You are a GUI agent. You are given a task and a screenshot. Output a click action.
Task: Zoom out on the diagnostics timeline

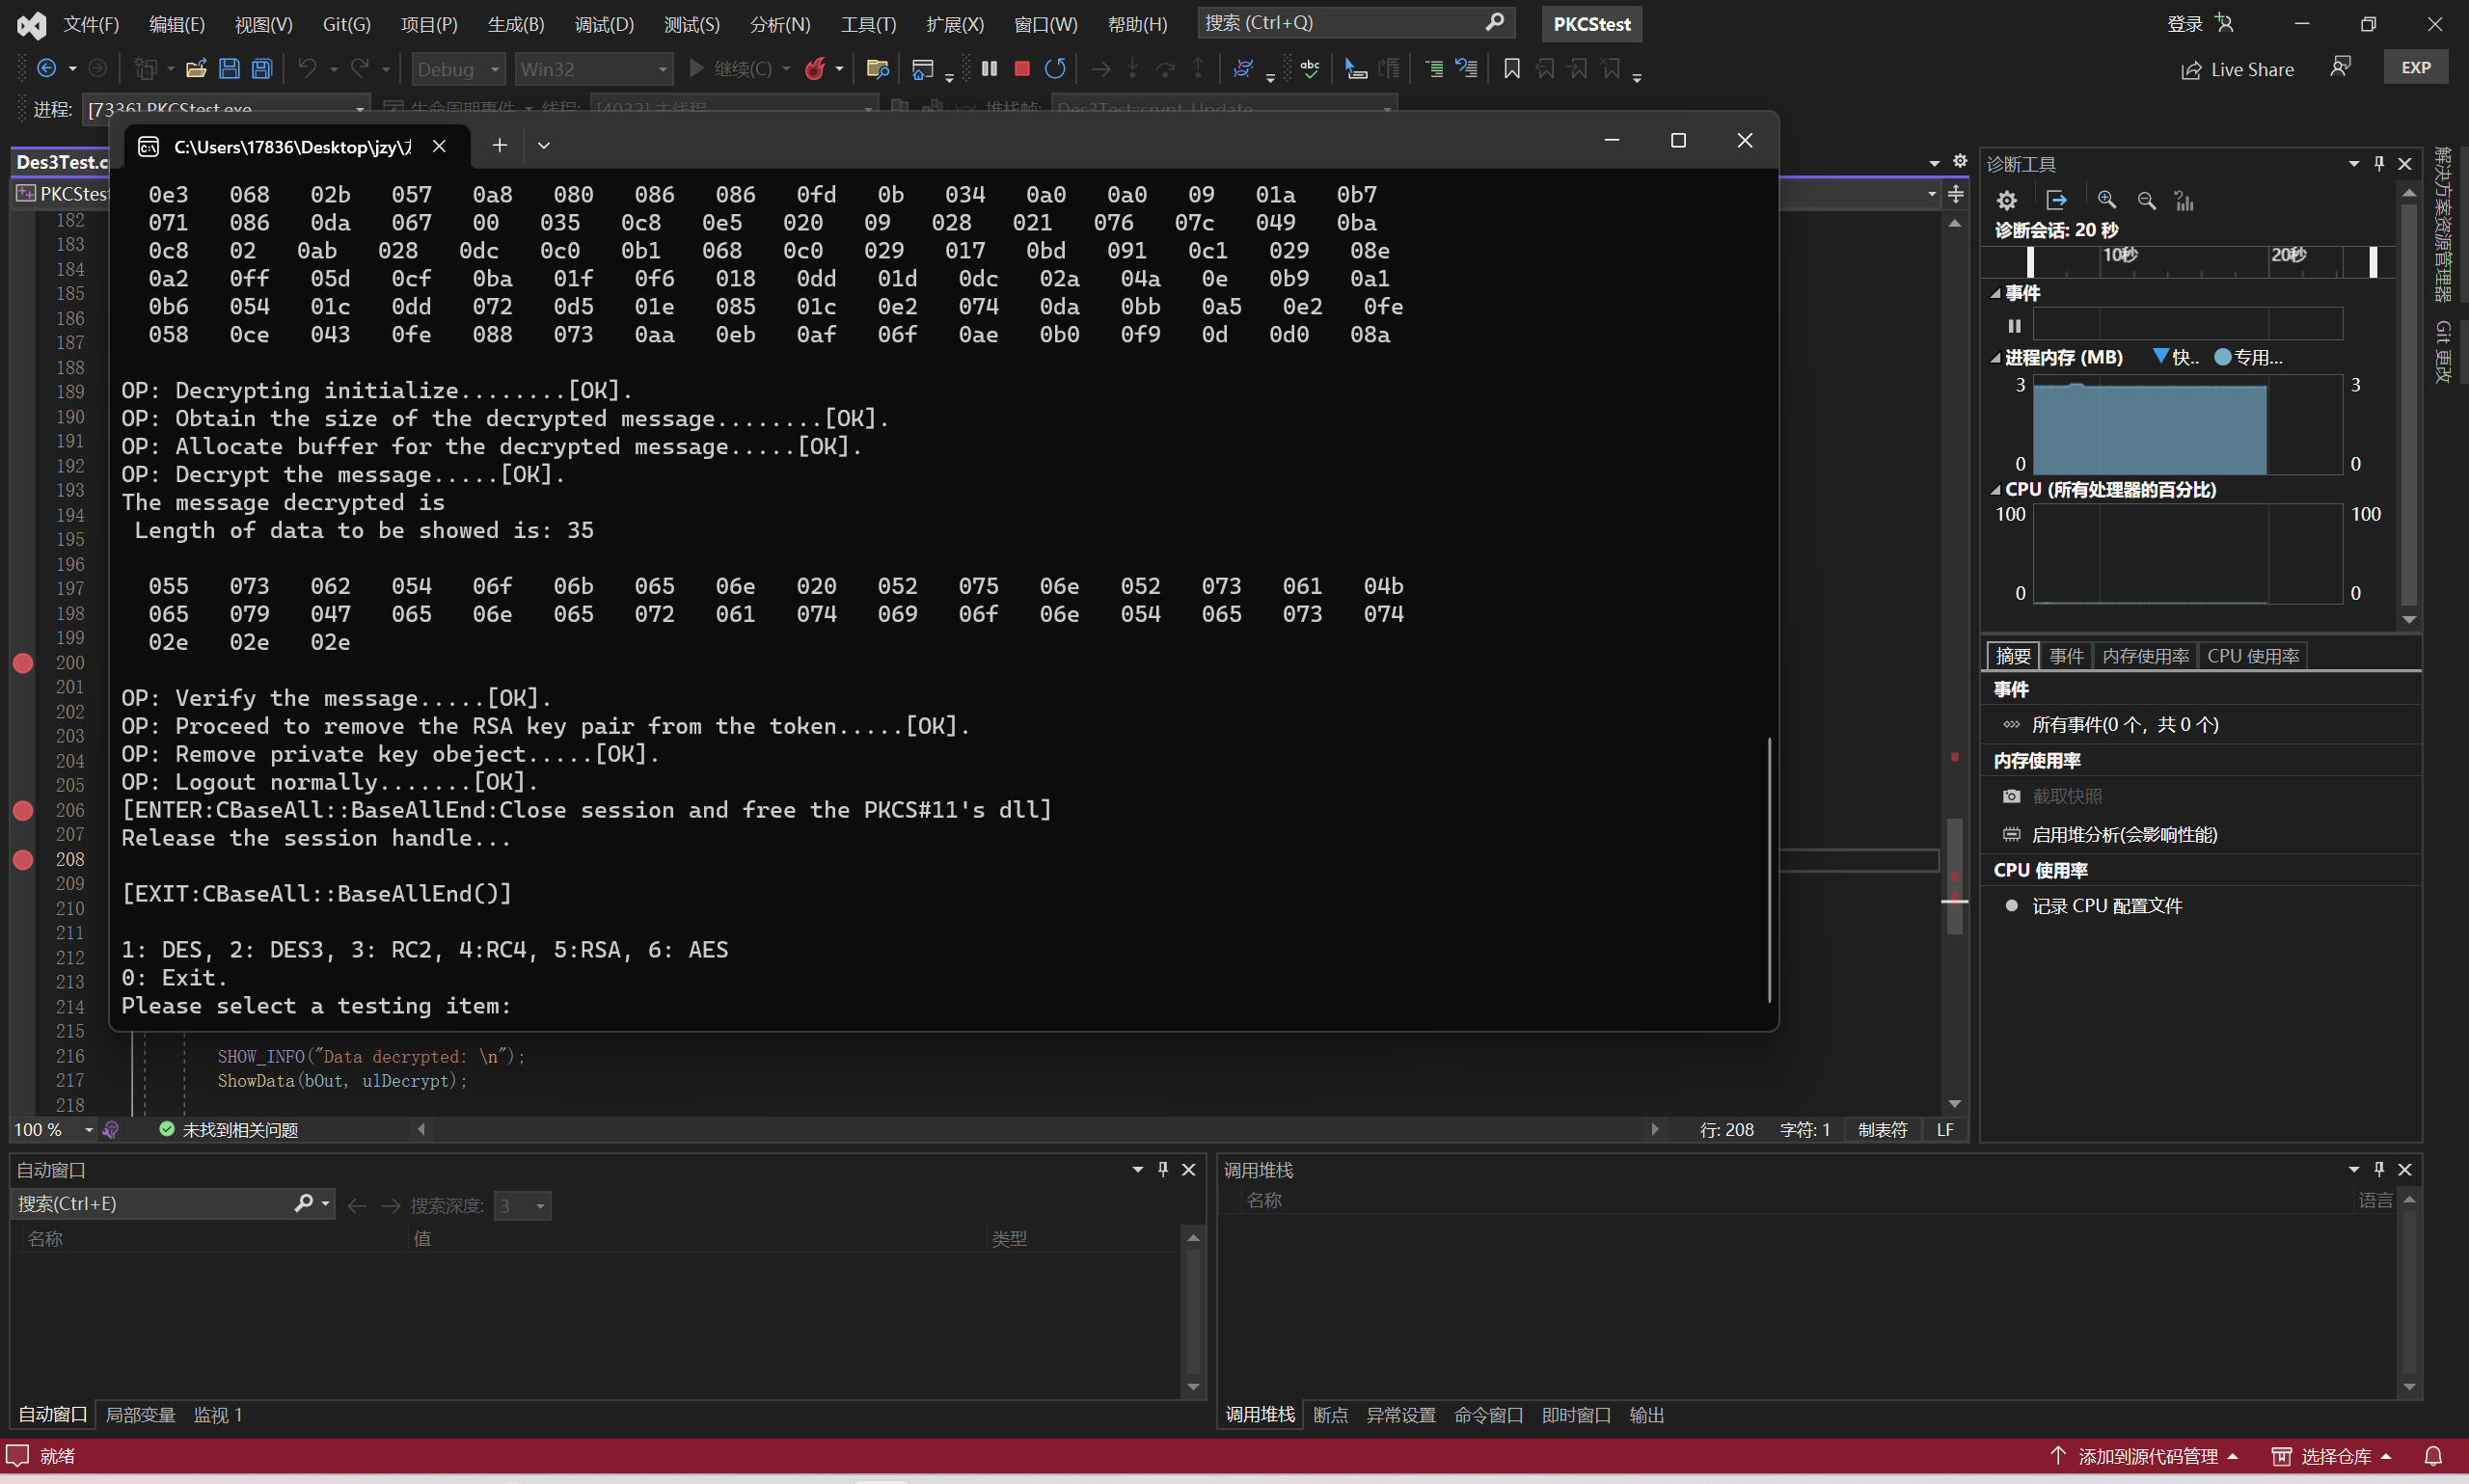pos(2146,200)
